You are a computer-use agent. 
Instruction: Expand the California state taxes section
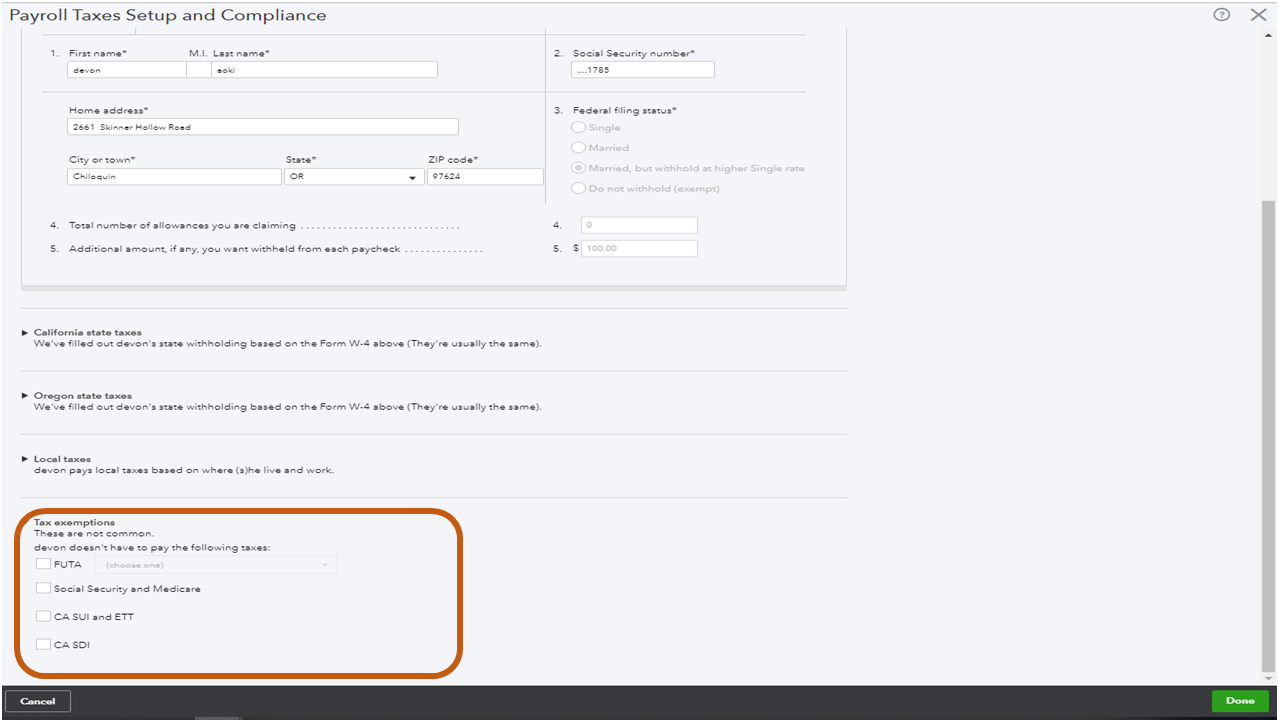pos(25,332)
